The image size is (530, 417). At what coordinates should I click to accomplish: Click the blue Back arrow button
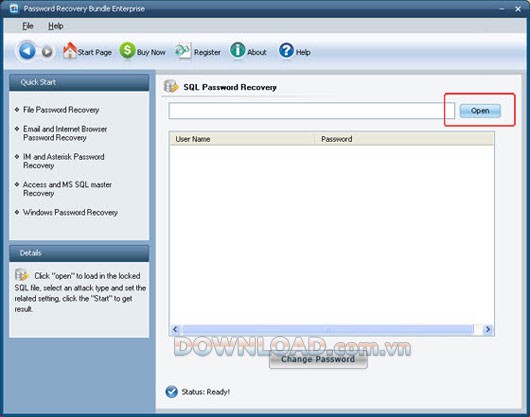[27, 51]
